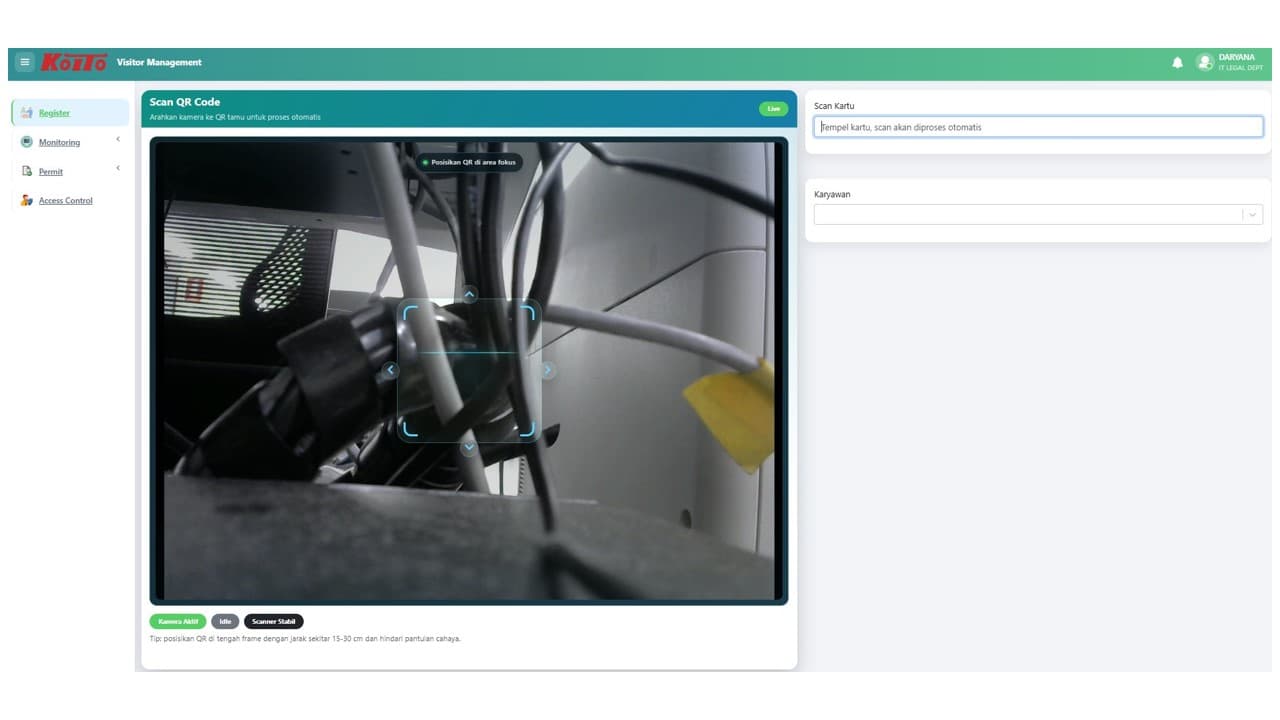Click the Karyawan label

832,194
